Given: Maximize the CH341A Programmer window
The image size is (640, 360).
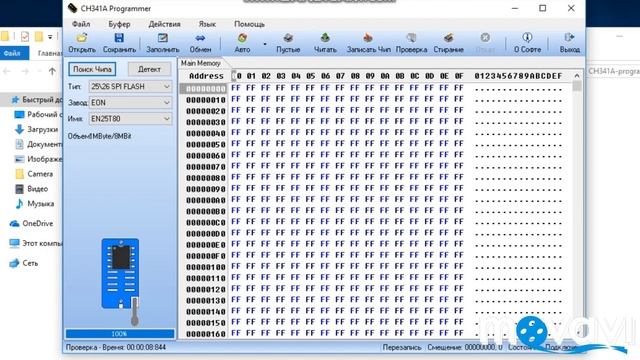Looking at the screenshot, I should (x=542, y=8).
